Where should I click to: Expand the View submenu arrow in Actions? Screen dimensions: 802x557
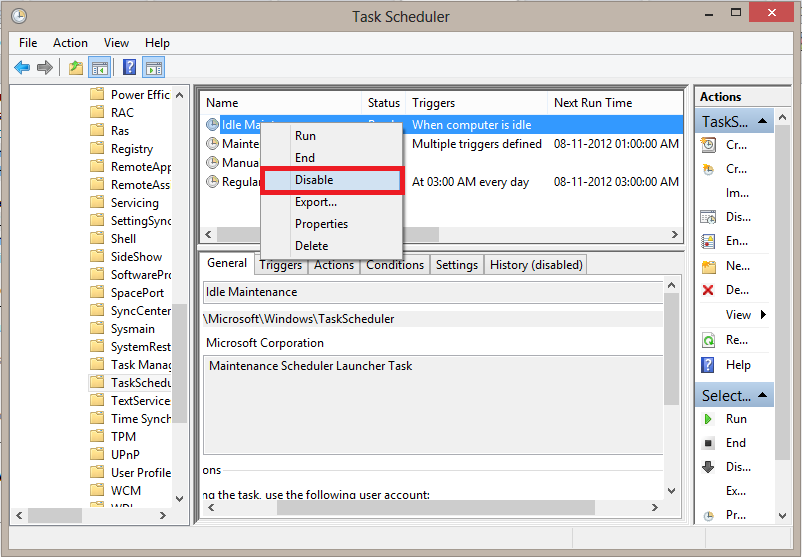(763, 315)
